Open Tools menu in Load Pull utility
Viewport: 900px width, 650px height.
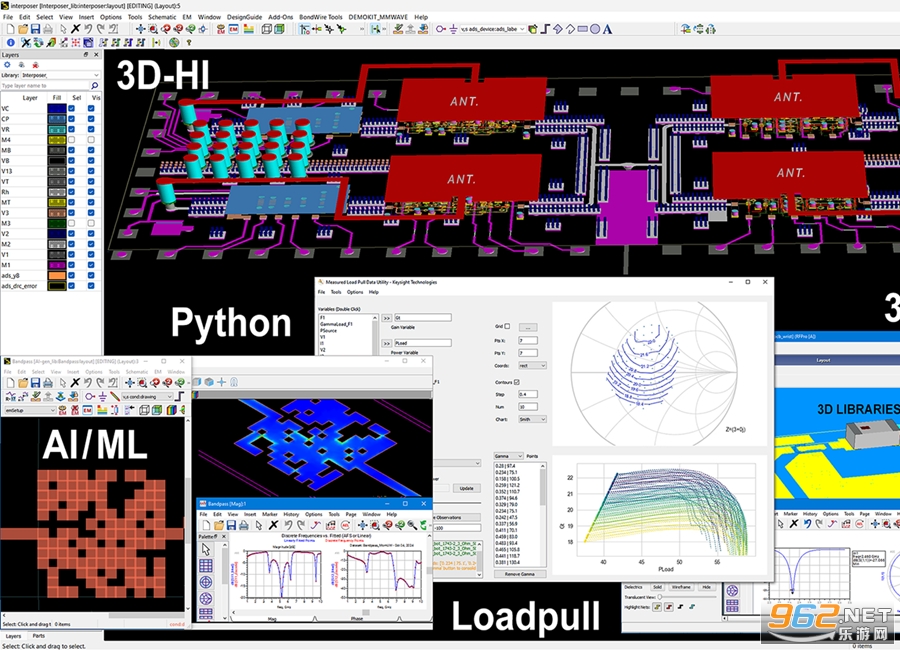(336, 292)
